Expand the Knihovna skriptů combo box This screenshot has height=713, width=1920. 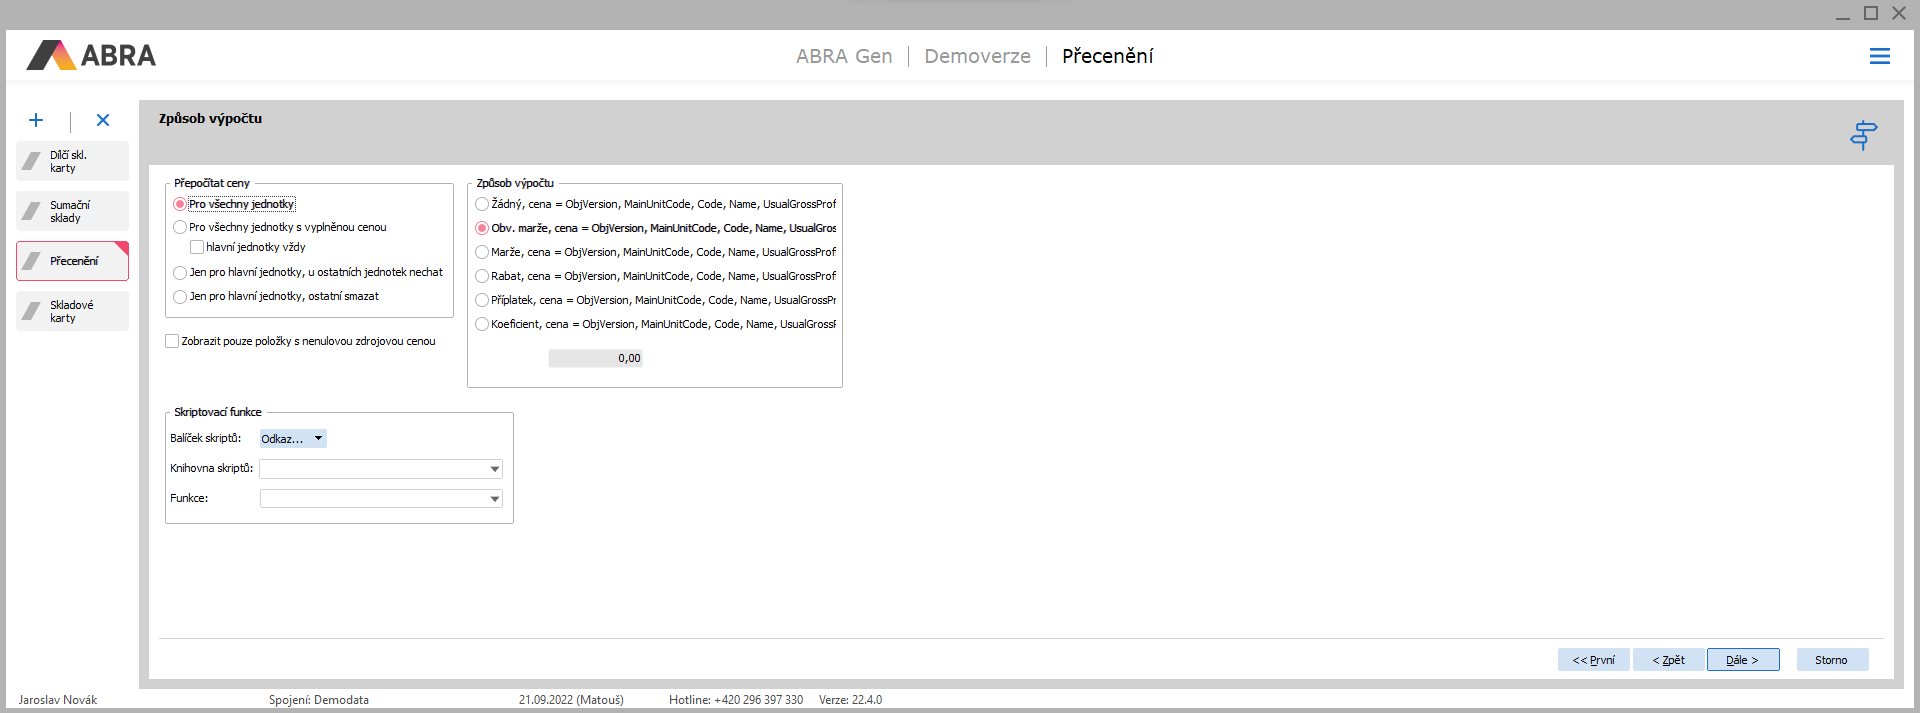494,469
